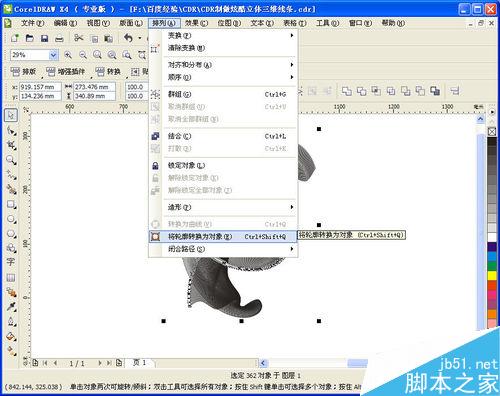The width and height of the screenshot is (500, 396).
Task: Click the y position field showing 134.236 mm
Action: (40, 96)
